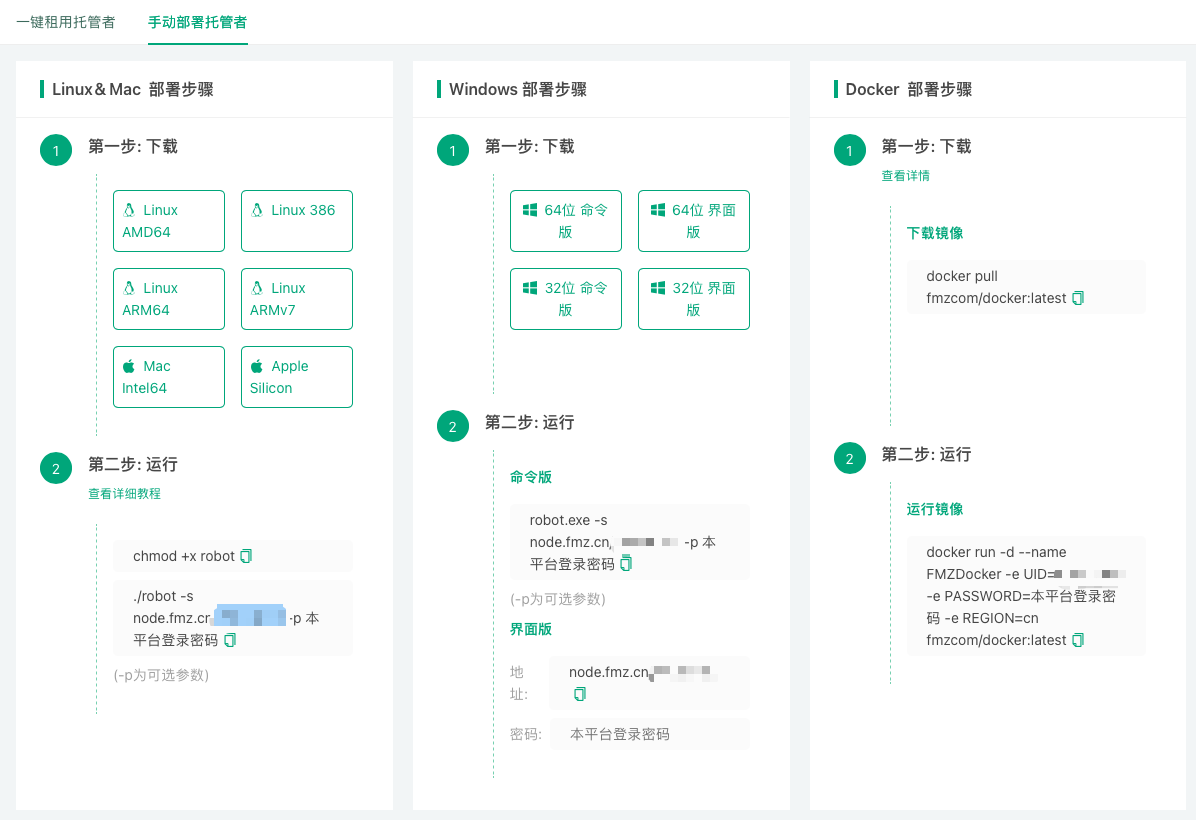Download the Windows 64位 界面版
This screenshot has width=1196, height=820.
coord(694,220)
